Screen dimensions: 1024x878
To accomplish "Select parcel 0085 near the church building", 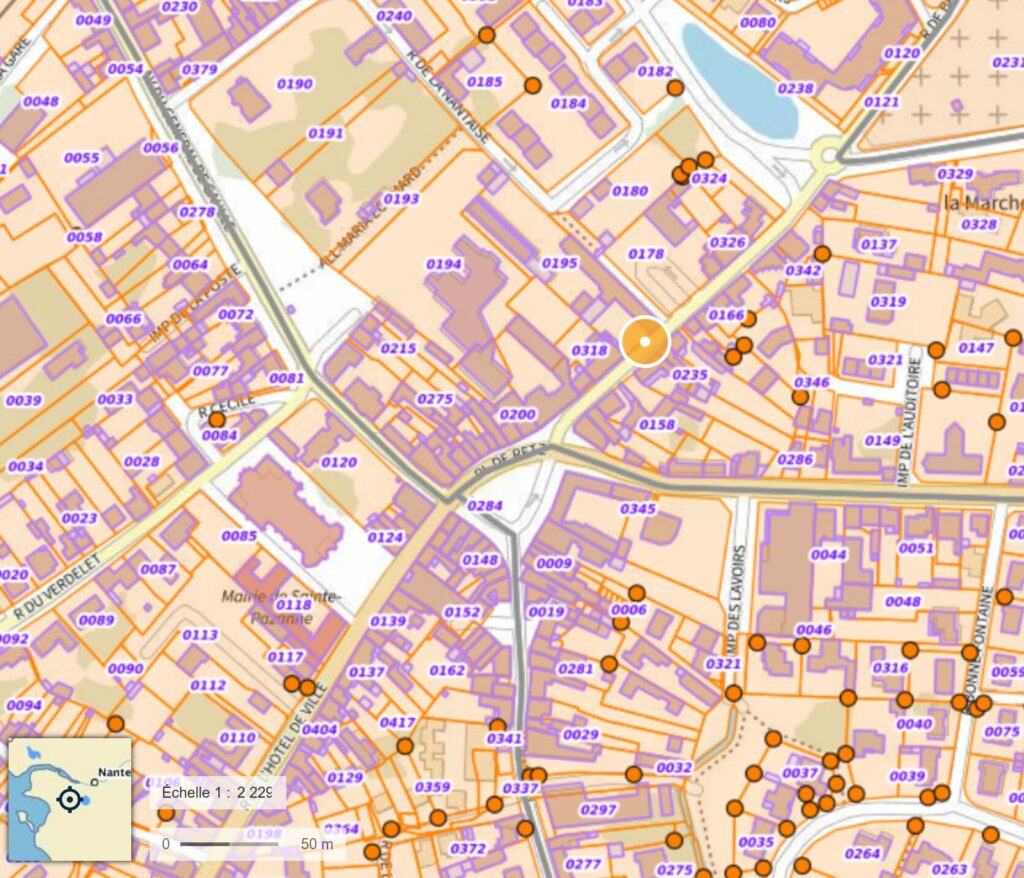I will point(239,536).
